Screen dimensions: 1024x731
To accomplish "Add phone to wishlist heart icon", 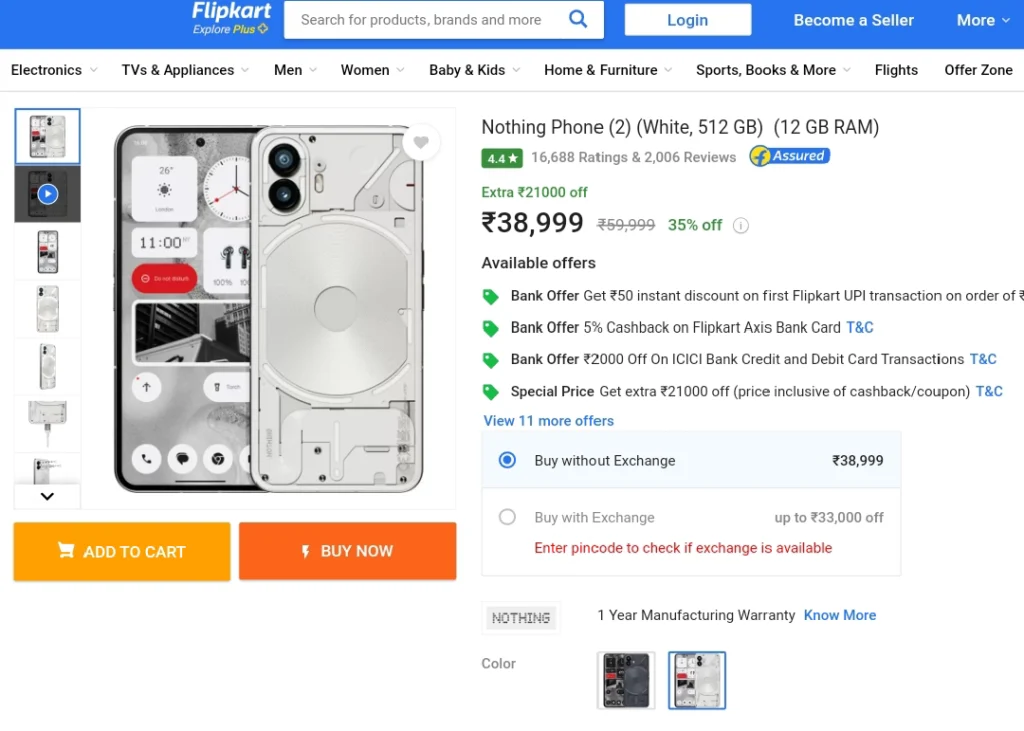I will coord(421,142).
